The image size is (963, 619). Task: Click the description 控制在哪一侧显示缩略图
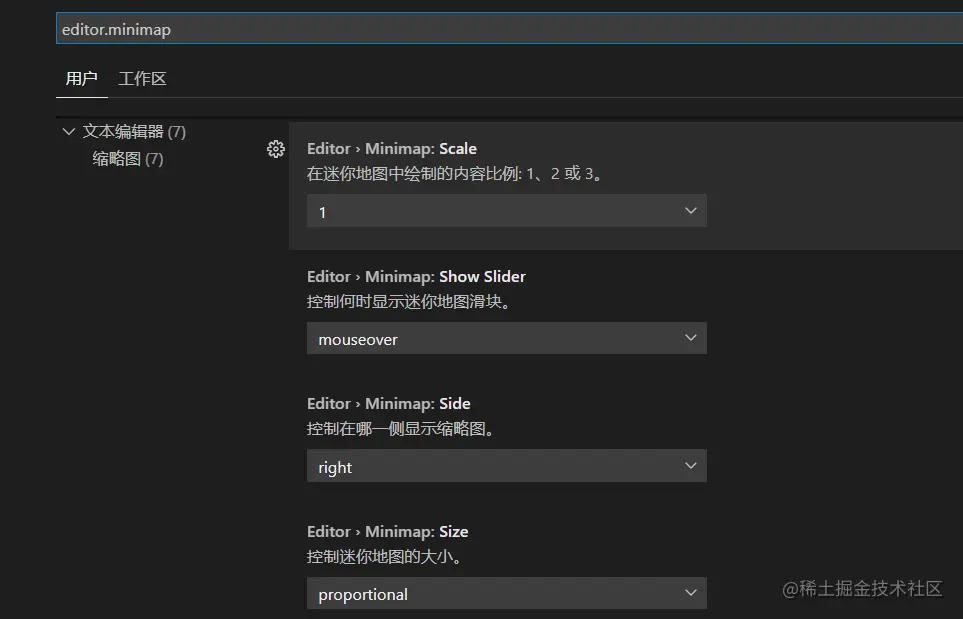pos(401,429)
